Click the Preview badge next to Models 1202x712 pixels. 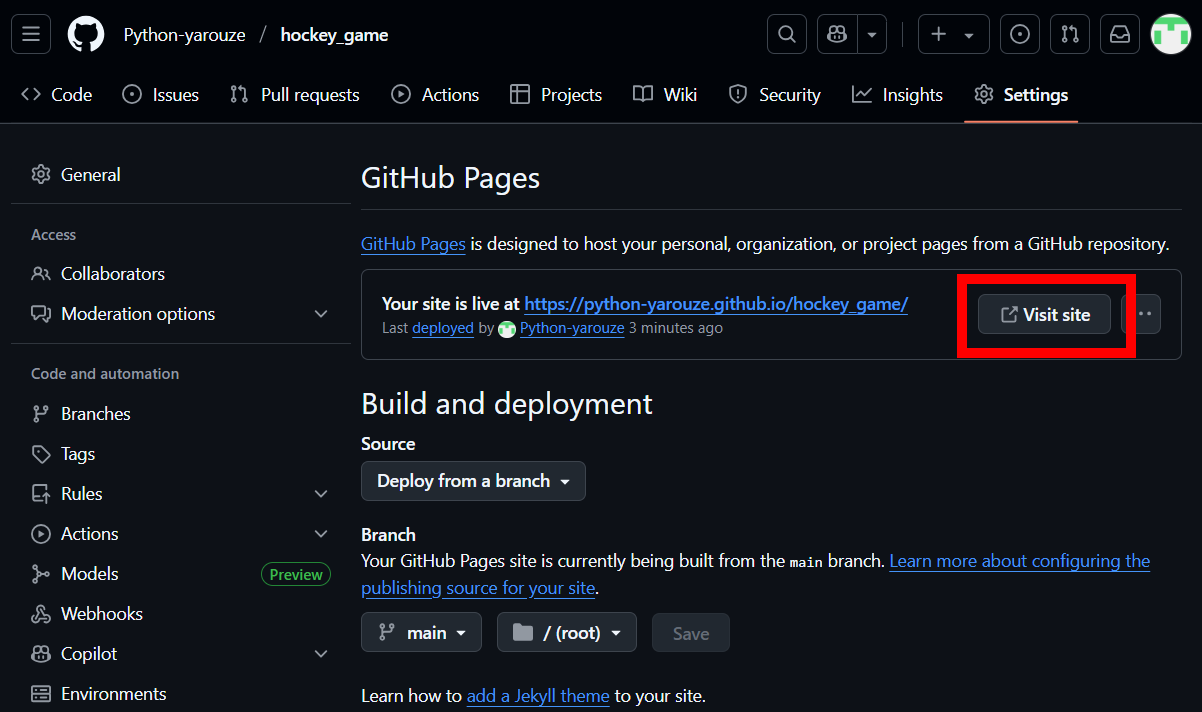pyautogui.click(x=296, y=574)
